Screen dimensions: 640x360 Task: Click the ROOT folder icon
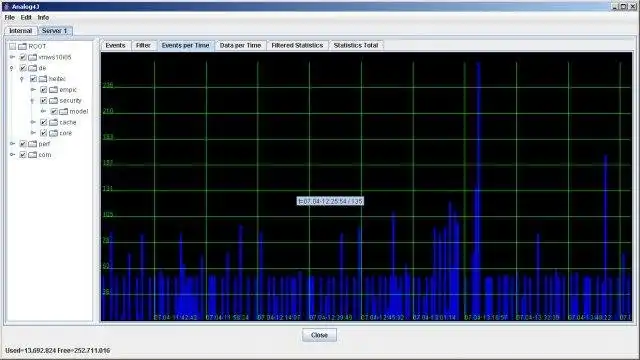22,47
